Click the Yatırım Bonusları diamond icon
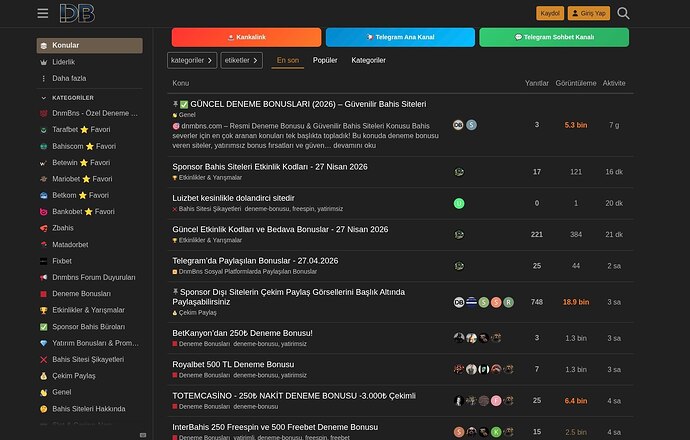The image size is (690, 440). pos(44,343)
